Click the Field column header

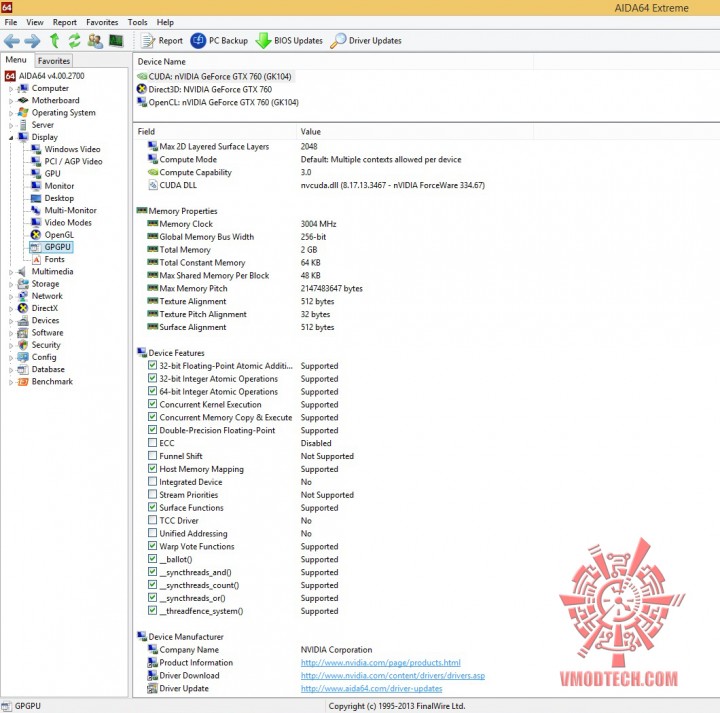click(215, 132)
